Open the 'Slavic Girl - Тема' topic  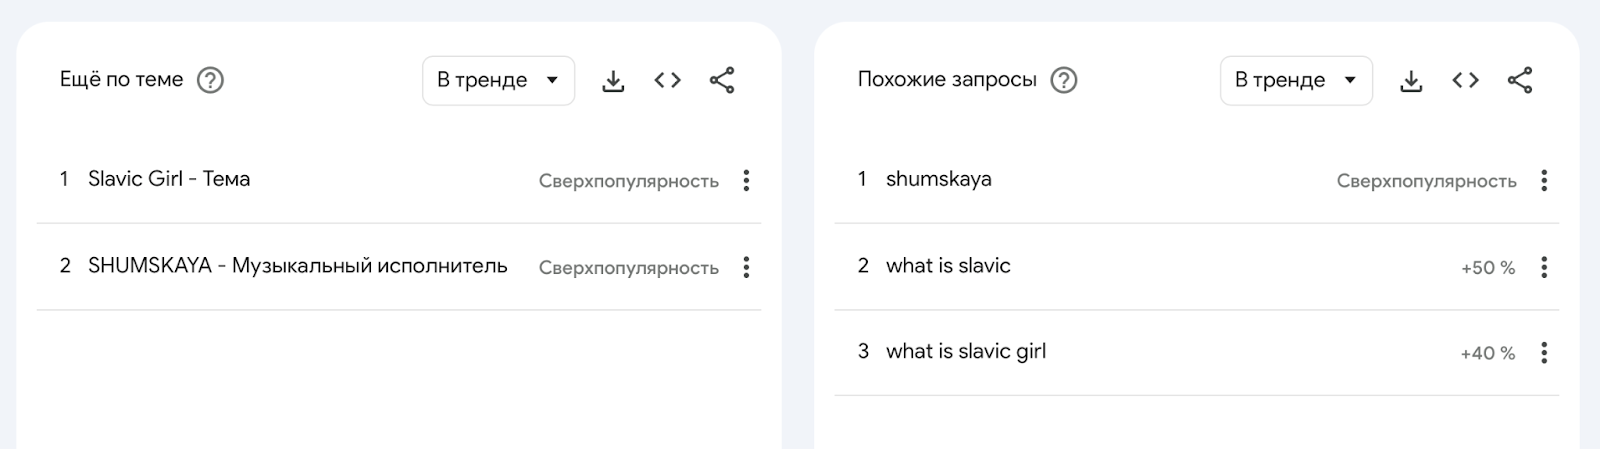click(169, 179)
